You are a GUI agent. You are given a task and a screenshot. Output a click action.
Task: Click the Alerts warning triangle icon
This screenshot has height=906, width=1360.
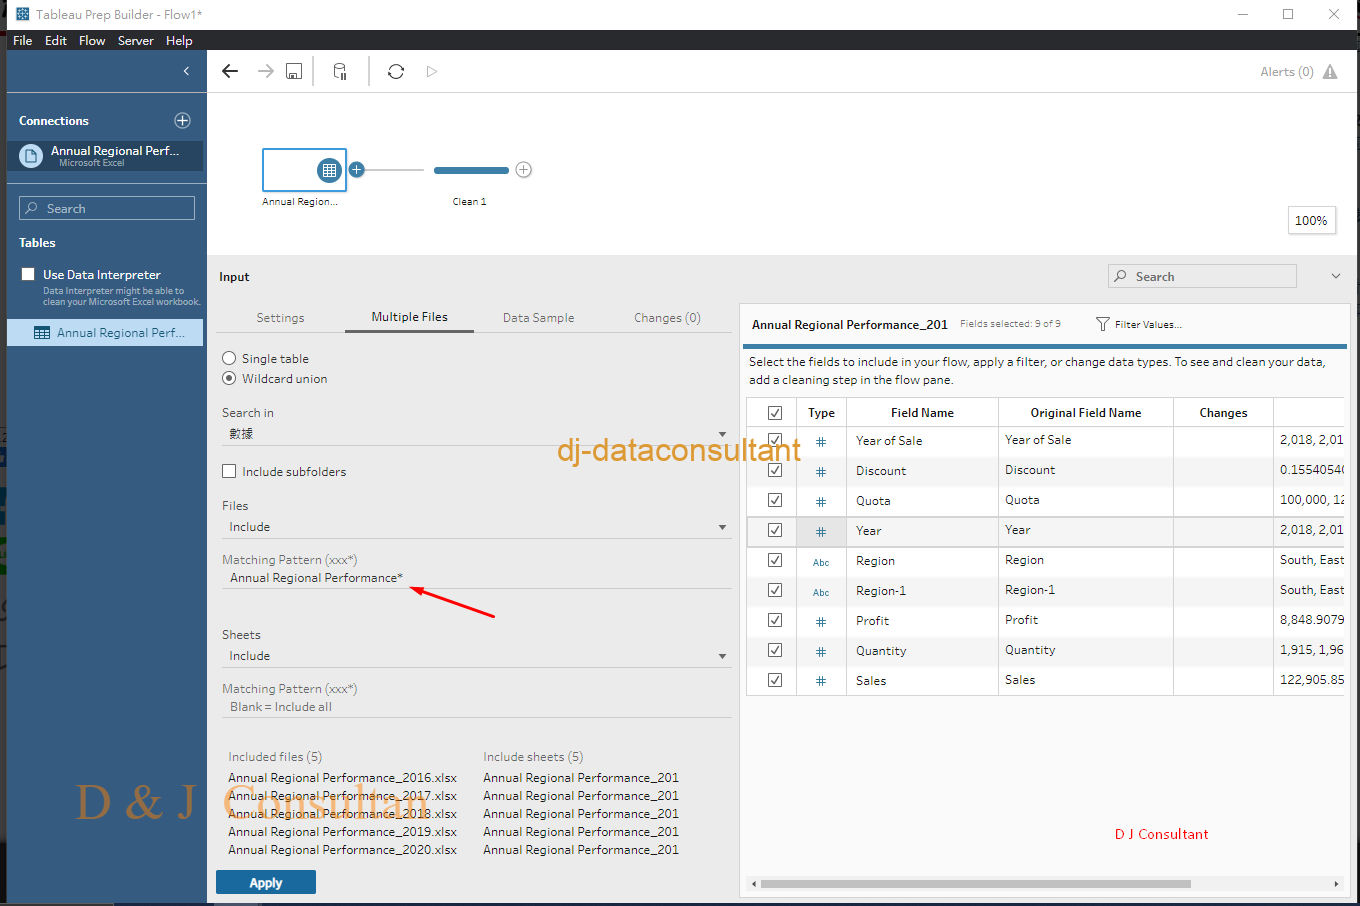[x=1330, y=72]
